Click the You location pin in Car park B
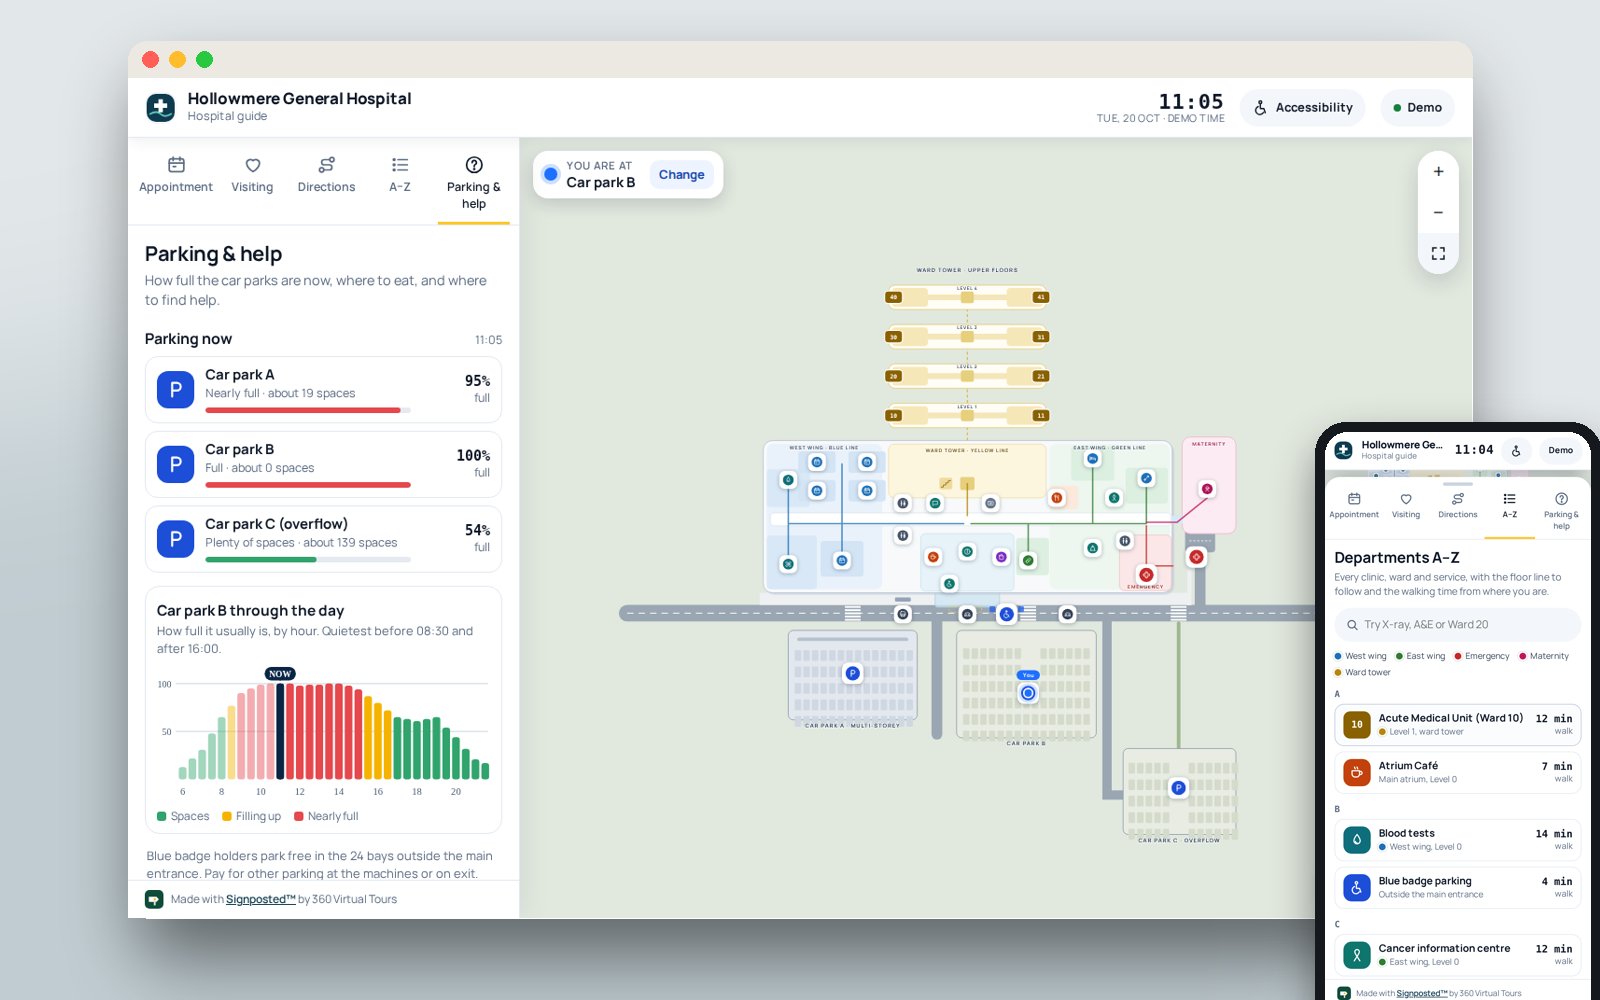This screenshot has height=1000, width=1600. 1028,692
